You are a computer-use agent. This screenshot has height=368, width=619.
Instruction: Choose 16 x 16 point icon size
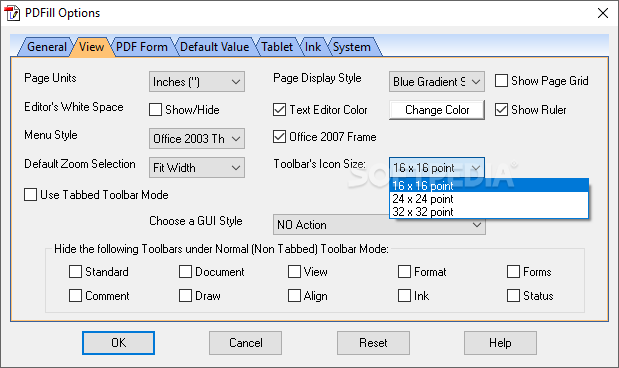tap(489, 186)
